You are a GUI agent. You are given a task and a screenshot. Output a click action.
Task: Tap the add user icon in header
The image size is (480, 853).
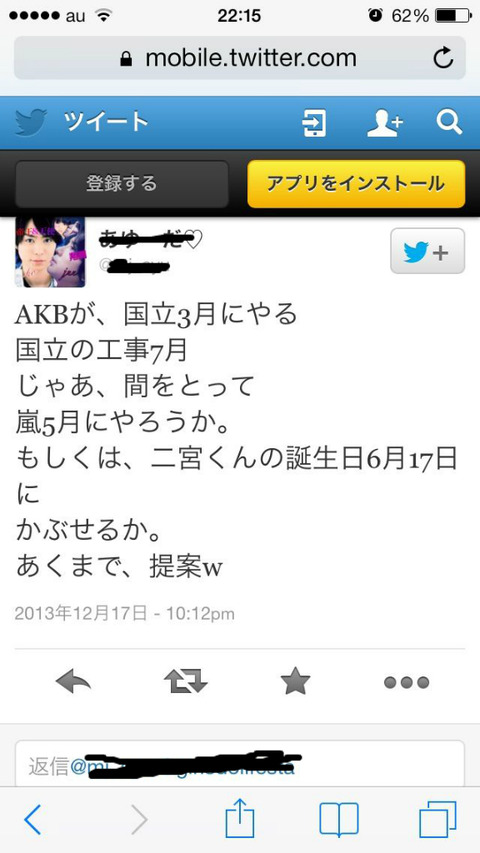tap(385, 123)
